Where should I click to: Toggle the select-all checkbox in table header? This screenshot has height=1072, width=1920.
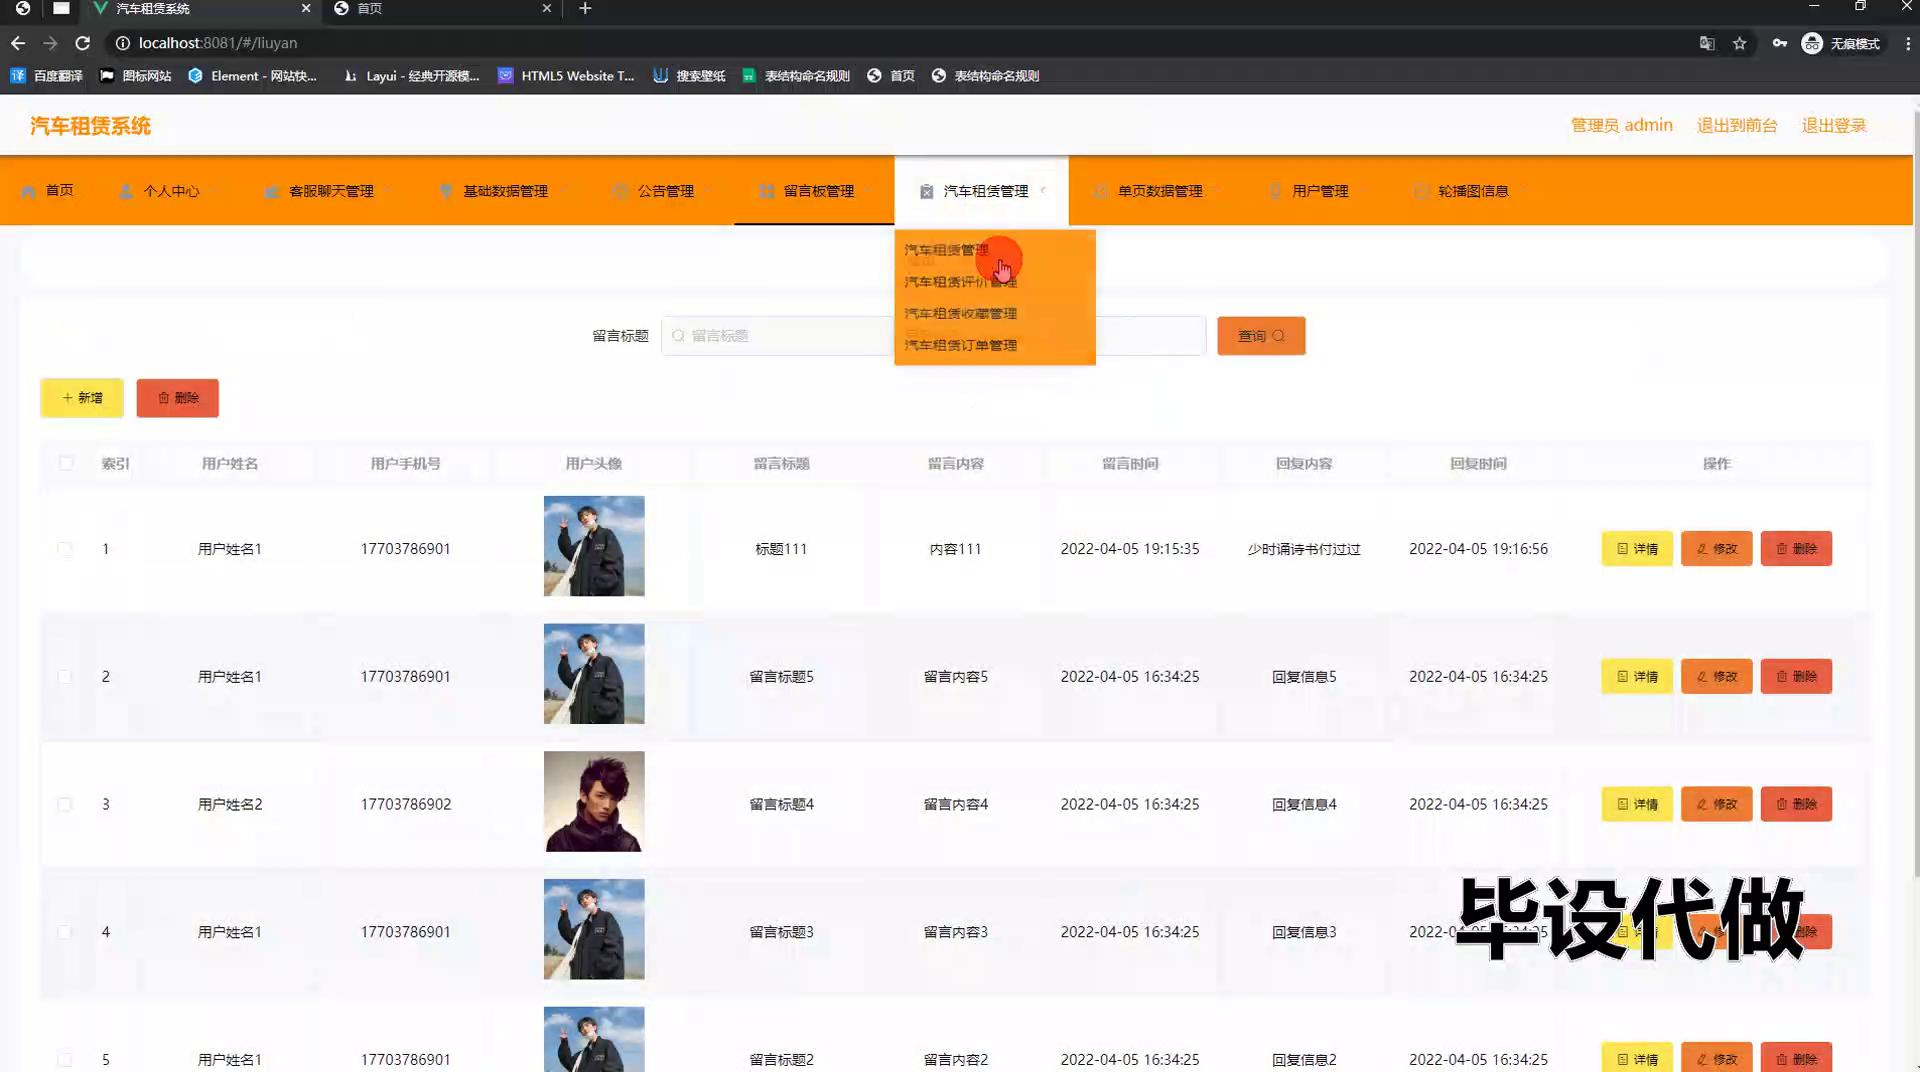coord(66,463)
